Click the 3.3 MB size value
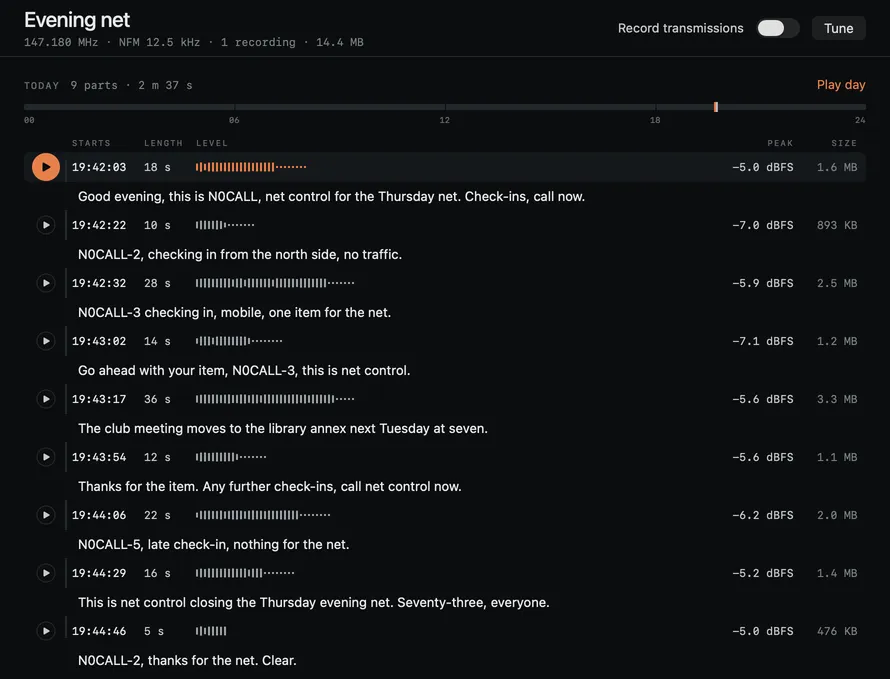890x679 pixels. pyautogui.click(x=837, y=399)
